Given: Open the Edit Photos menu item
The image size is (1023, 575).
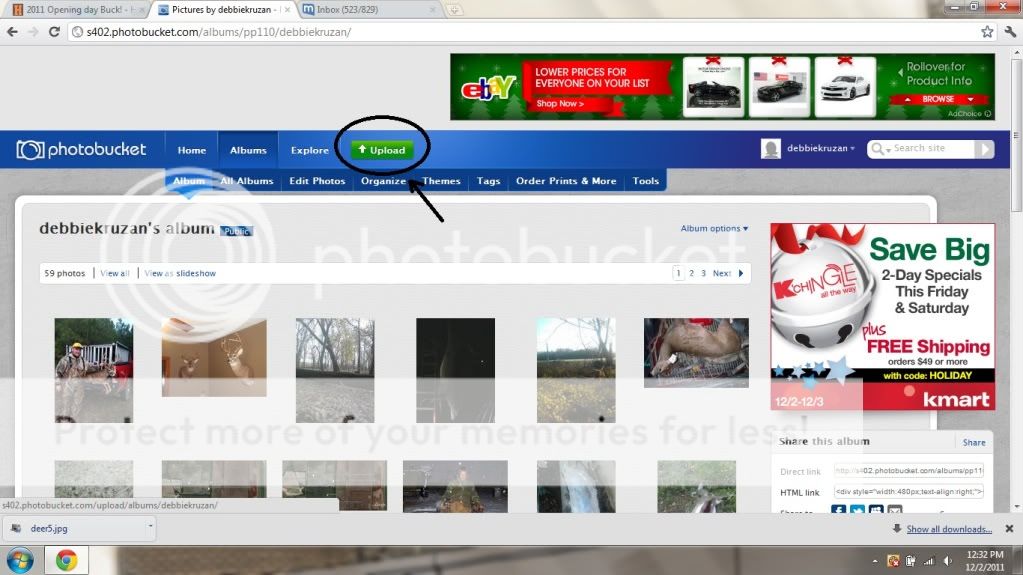Looking at the screenshot, I should pos(317,181).
